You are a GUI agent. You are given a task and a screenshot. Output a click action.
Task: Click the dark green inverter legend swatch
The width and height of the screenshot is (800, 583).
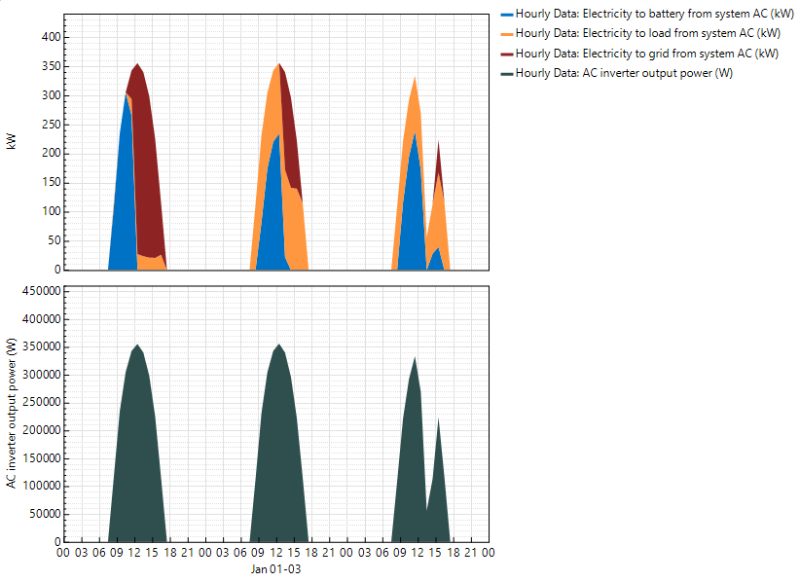tap(505, 73)
